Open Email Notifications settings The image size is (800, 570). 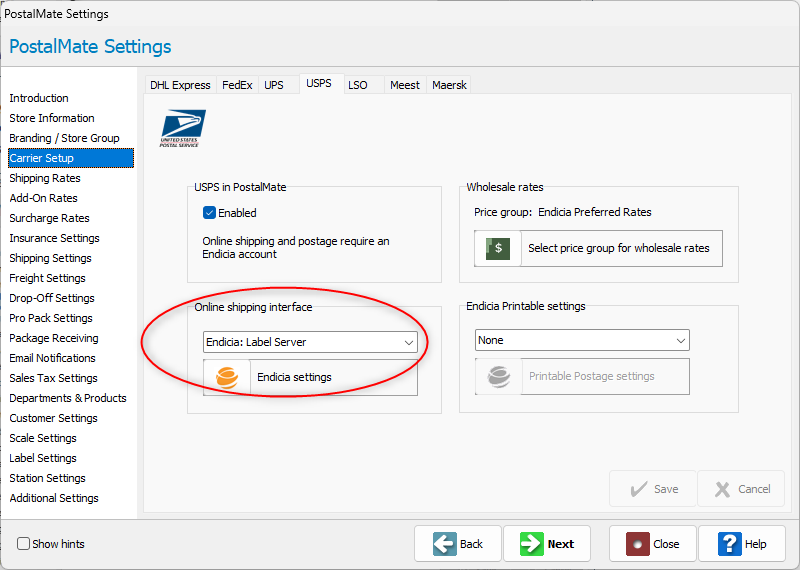(x=52, y=358)
